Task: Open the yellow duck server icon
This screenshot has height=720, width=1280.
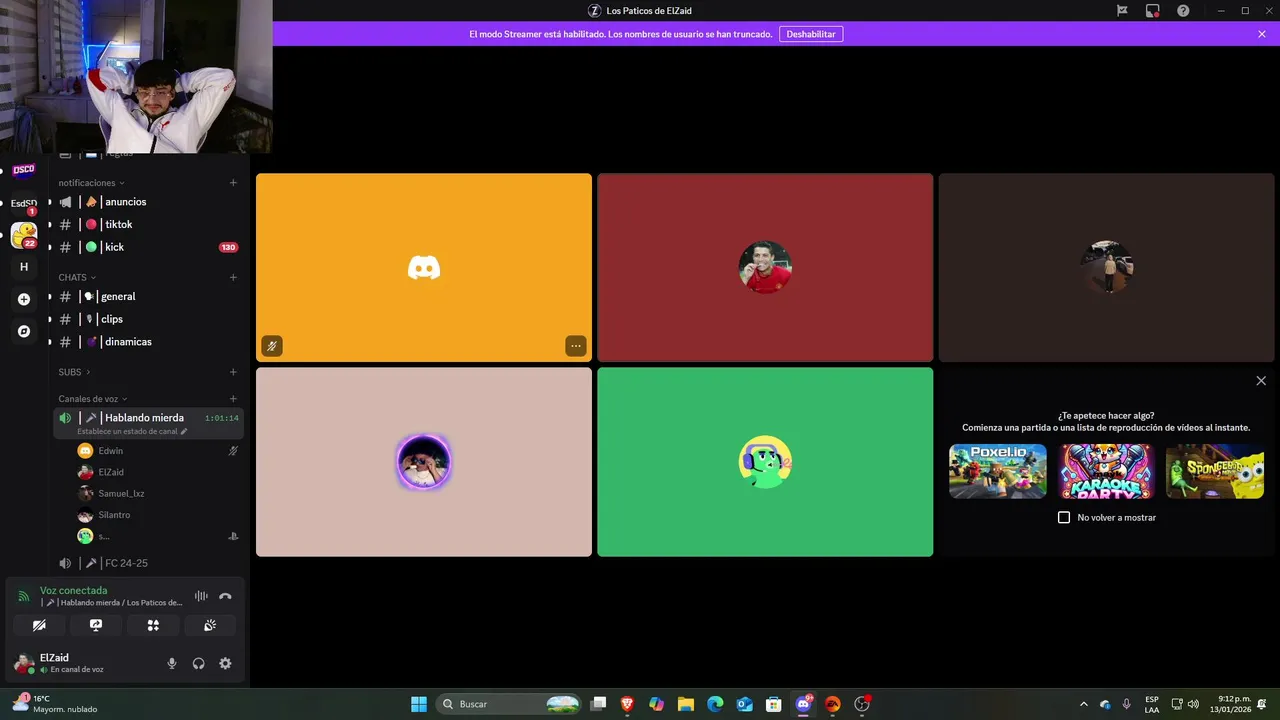Action: pos(24,235)
